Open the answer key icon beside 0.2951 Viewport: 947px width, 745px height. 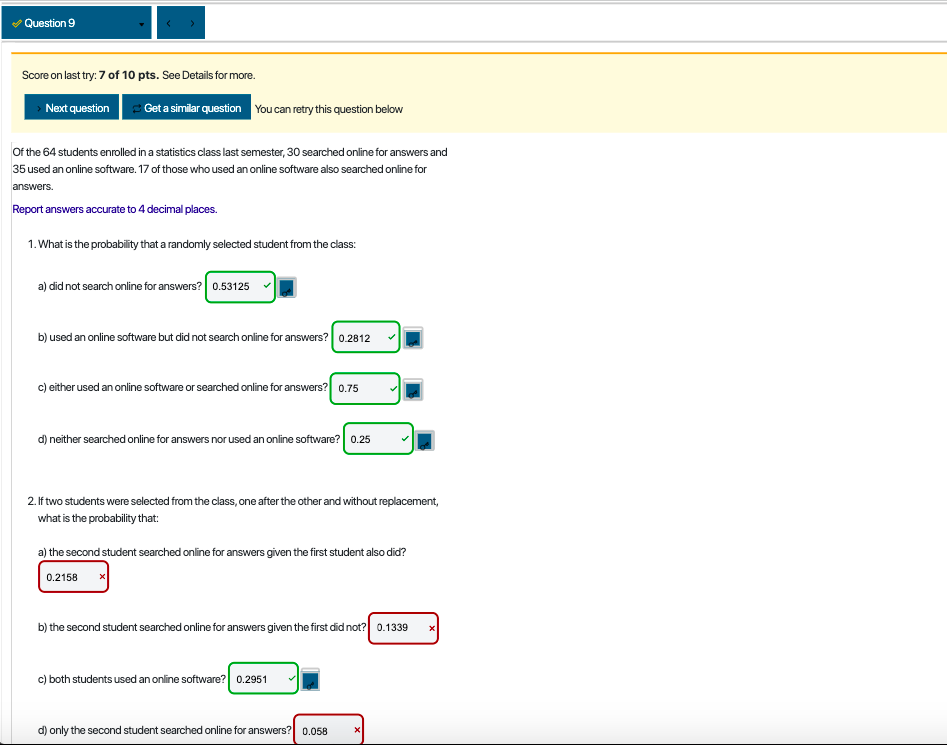point(310,679)
